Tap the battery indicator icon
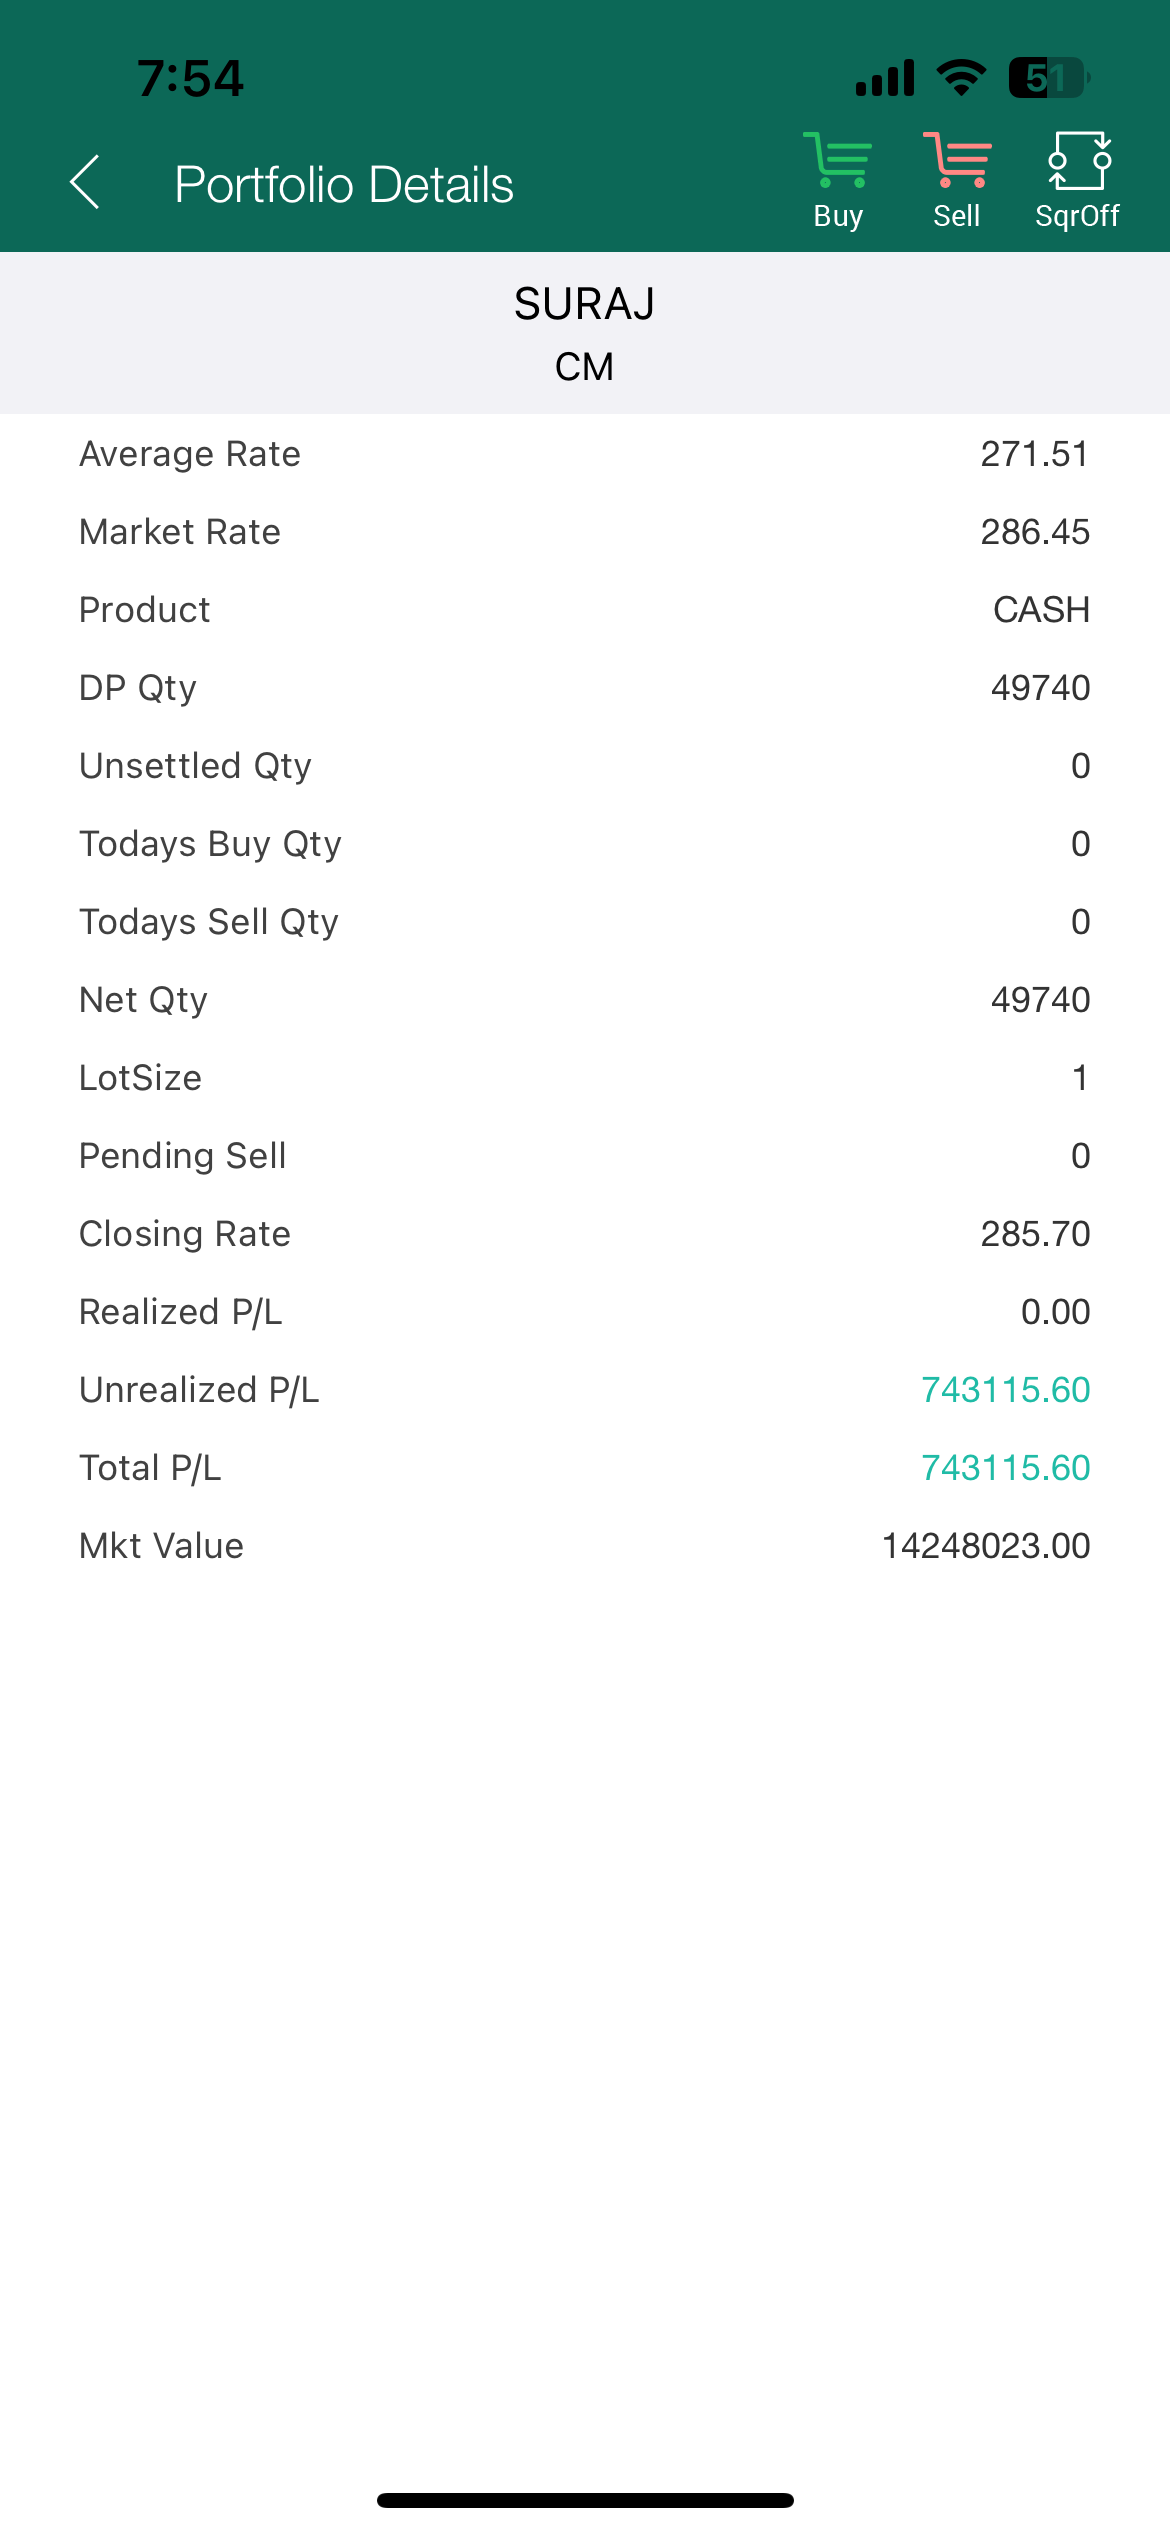Screen dimensions: 1170x2532 [1047, 78]
